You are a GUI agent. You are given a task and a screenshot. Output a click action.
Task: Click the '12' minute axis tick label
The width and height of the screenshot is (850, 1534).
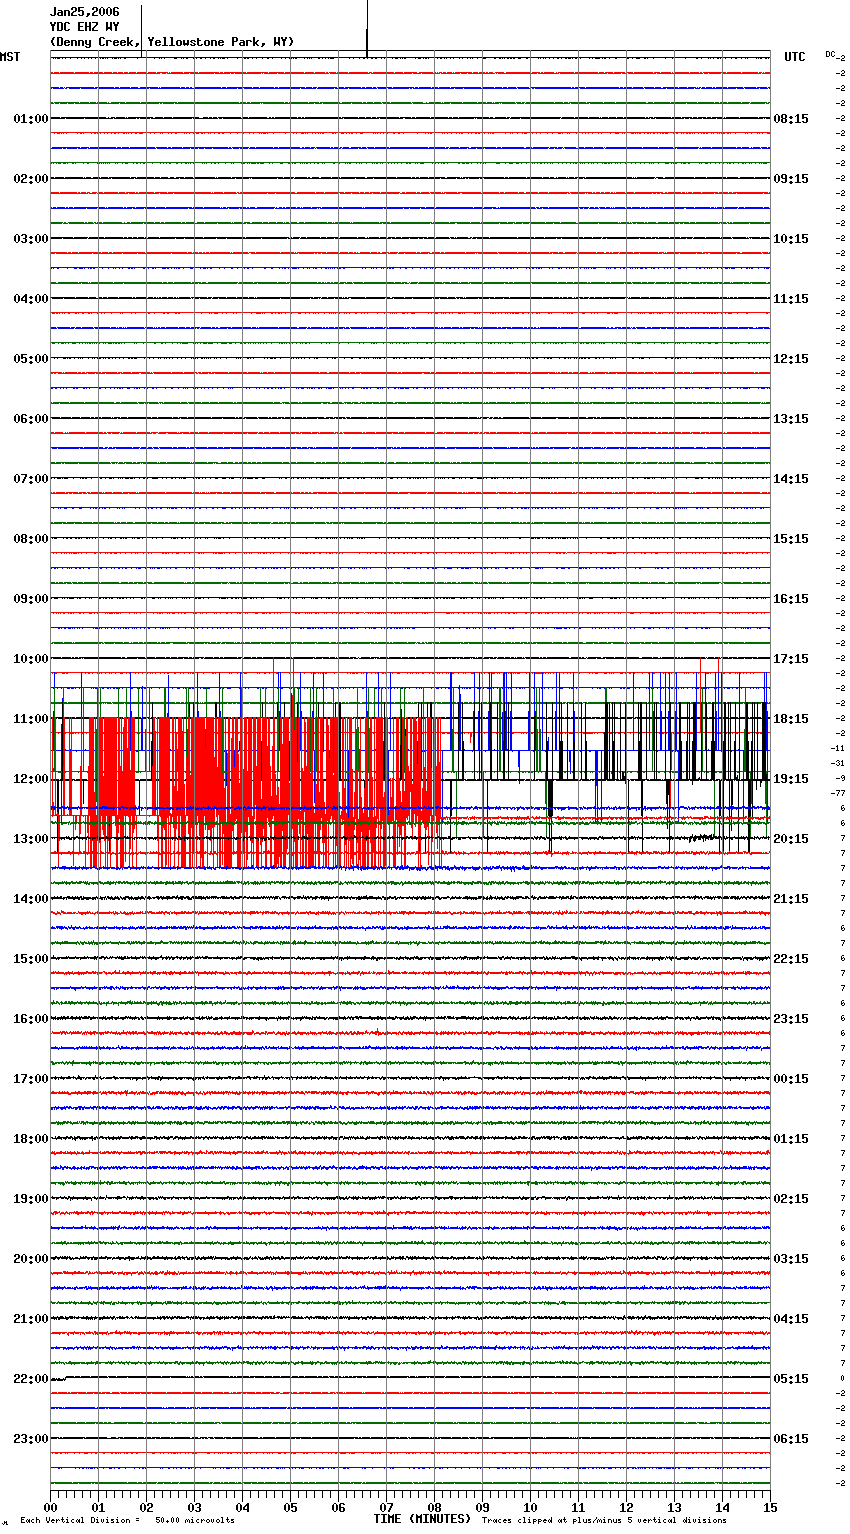click(626, 1507)
